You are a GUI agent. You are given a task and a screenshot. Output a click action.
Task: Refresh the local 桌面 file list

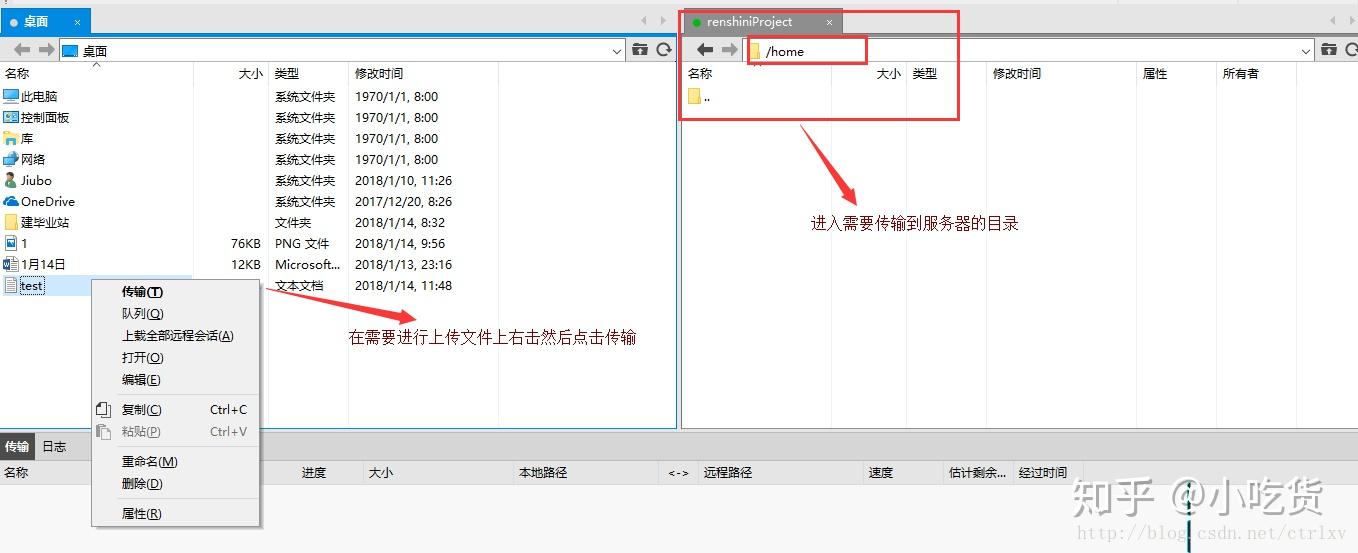664,50
